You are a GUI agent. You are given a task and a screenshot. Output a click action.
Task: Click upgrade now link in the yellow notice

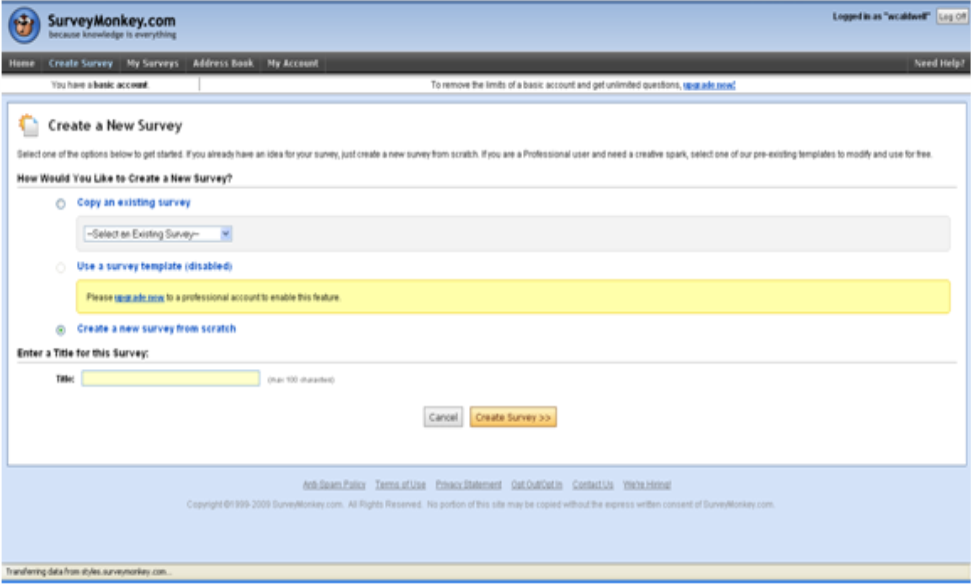pos(139,298)
